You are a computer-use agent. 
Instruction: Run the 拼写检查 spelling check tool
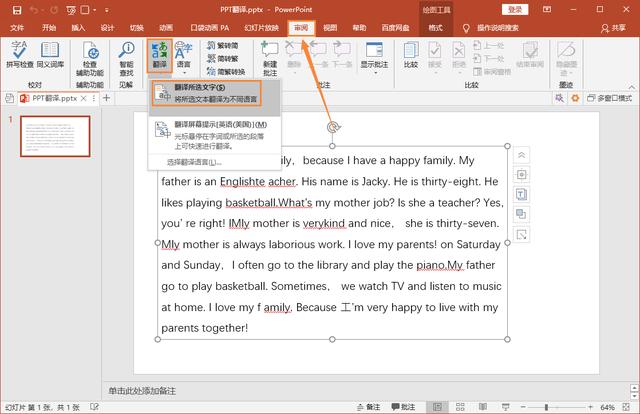tap(20, 54)
